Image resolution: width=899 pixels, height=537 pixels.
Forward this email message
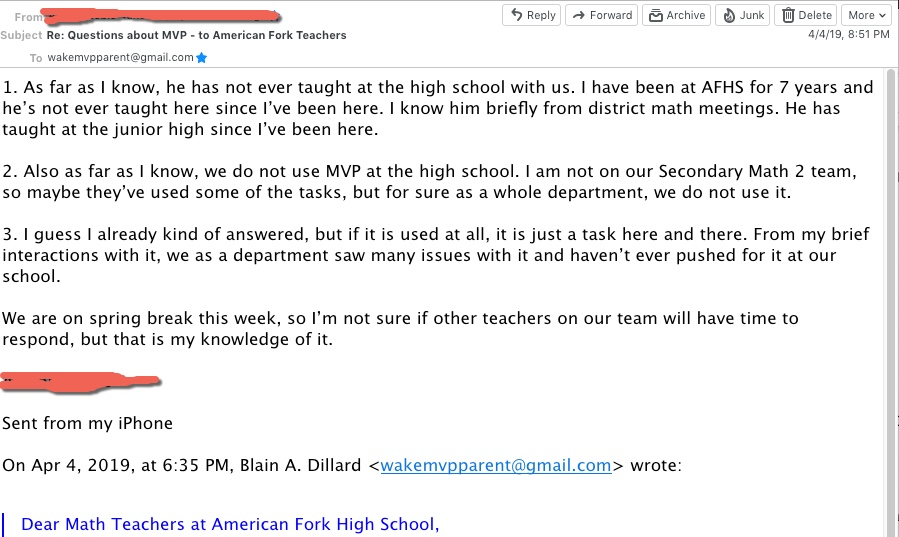601,15
